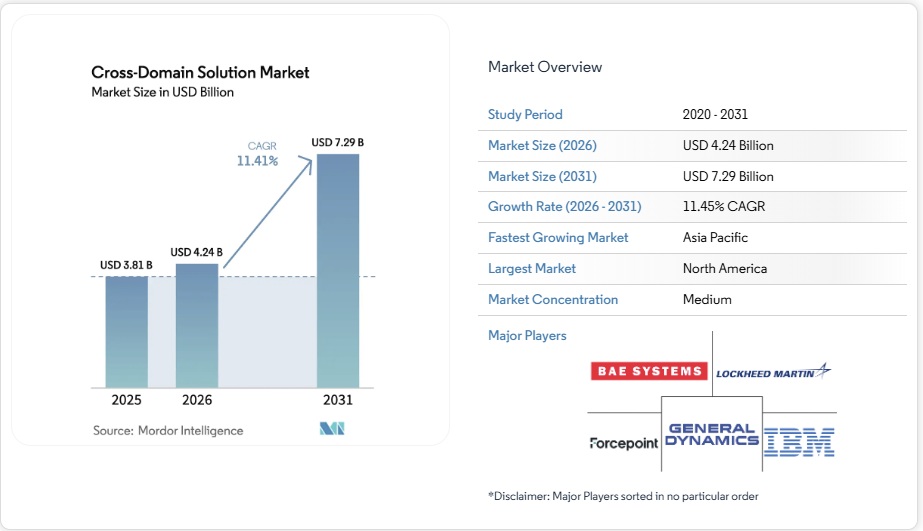Screen dimensions: 923x531
Task: Click the Largest Market row label
Action: [x=532, y=268]
